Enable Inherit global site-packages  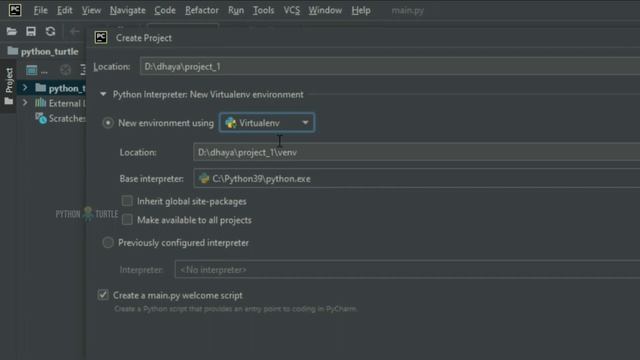(127, 201)
